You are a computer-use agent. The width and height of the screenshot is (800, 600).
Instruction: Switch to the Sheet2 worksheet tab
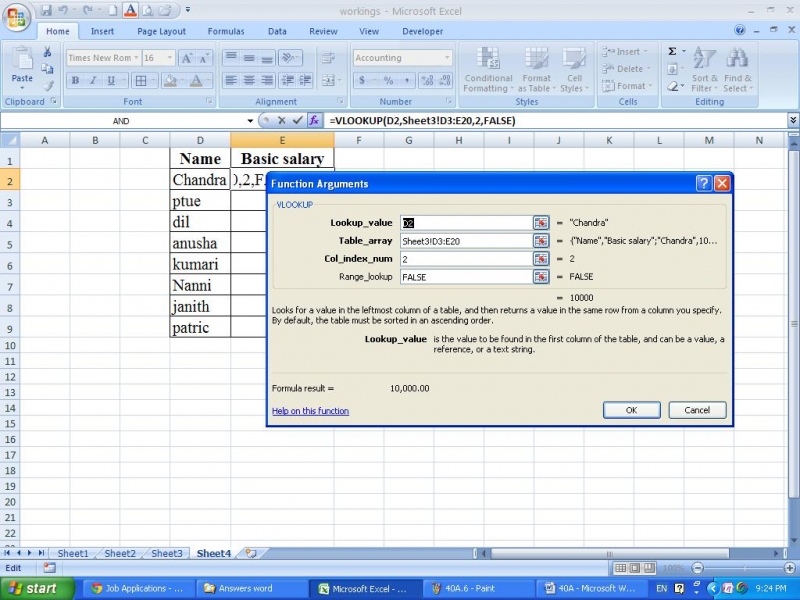pyautogui.click(x=120, y=553)
